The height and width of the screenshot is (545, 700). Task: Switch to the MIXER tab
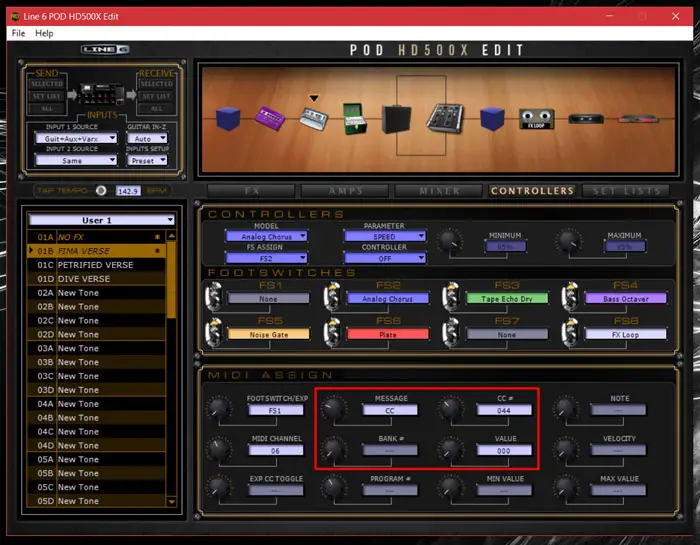click(x=439, y=191)
